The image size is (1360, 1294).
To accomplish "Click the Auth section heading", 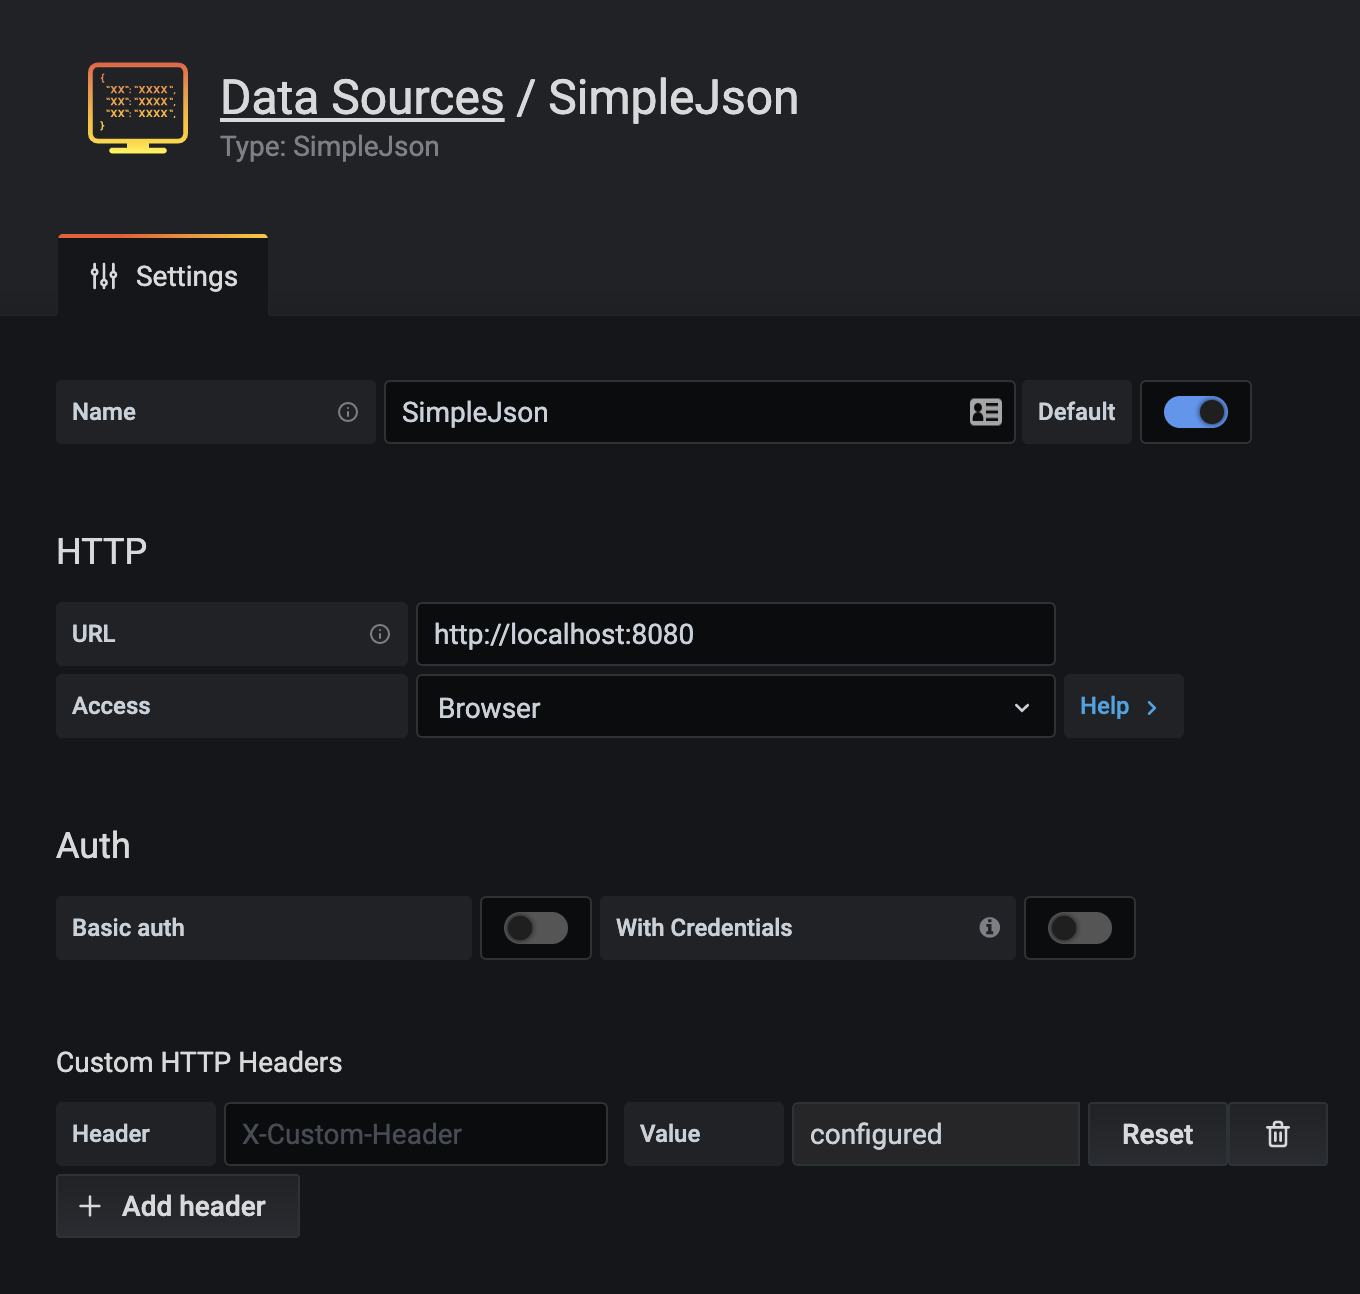I will [x=93, y=845].
